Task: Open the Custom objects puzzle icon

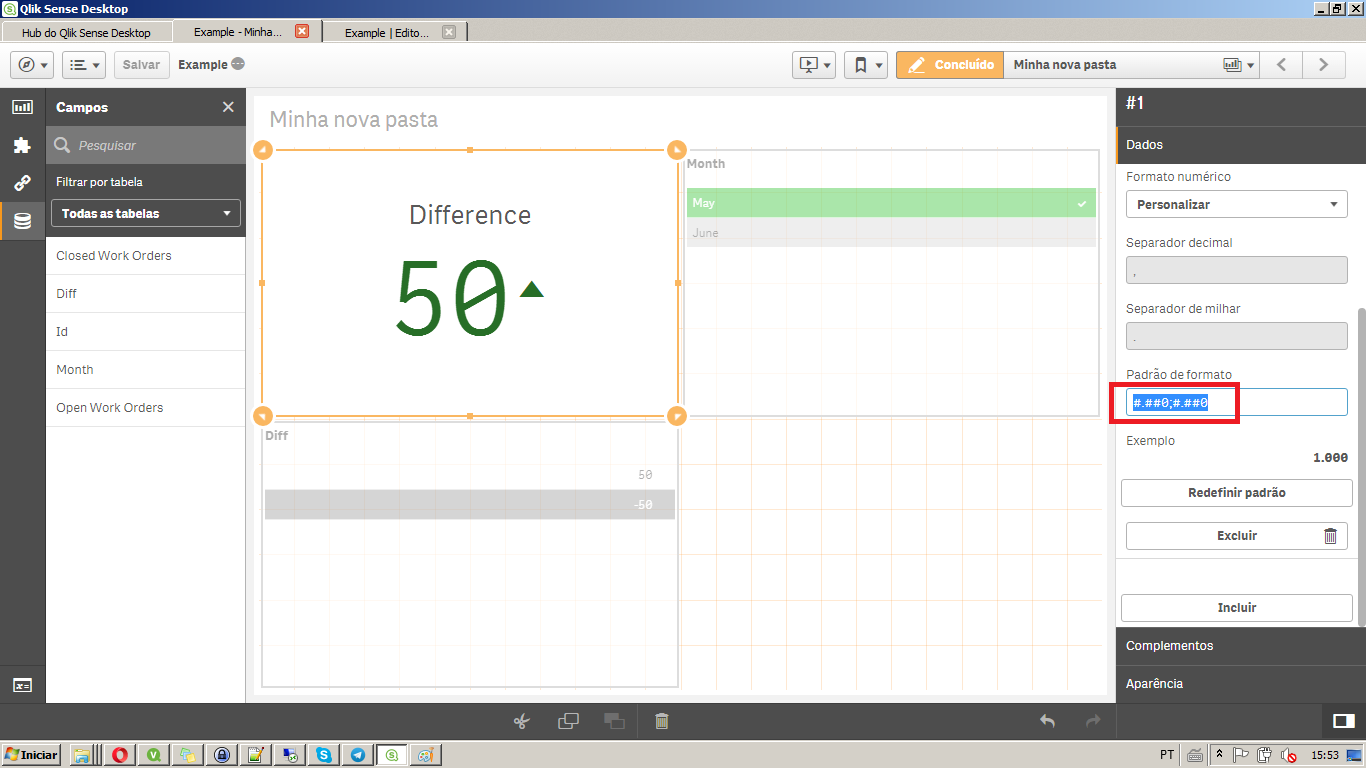Action: click(22, 145)
